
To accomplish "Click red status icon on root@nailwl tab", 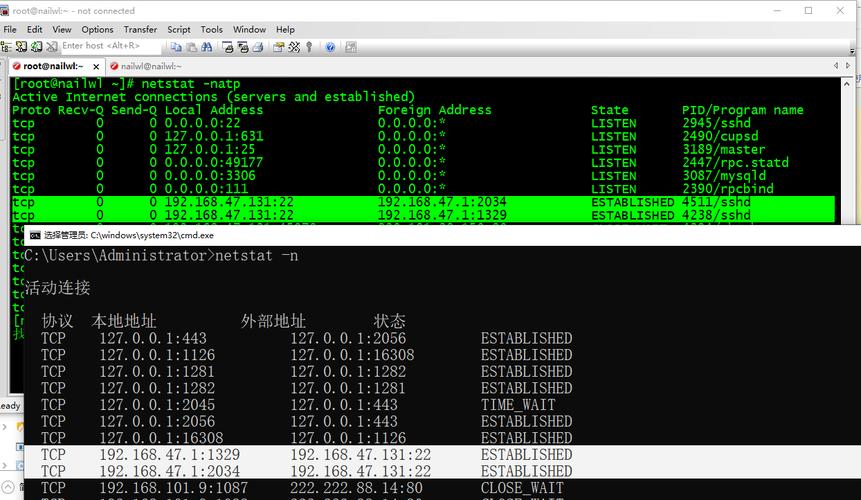I will pyautogui.click(x=16, y=66).
